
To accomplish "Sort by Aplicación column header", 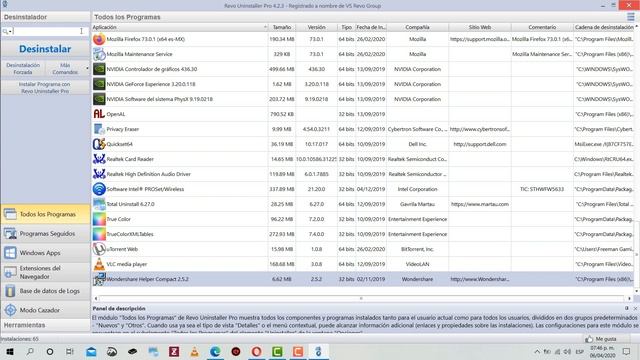I will tap(180, 27).
